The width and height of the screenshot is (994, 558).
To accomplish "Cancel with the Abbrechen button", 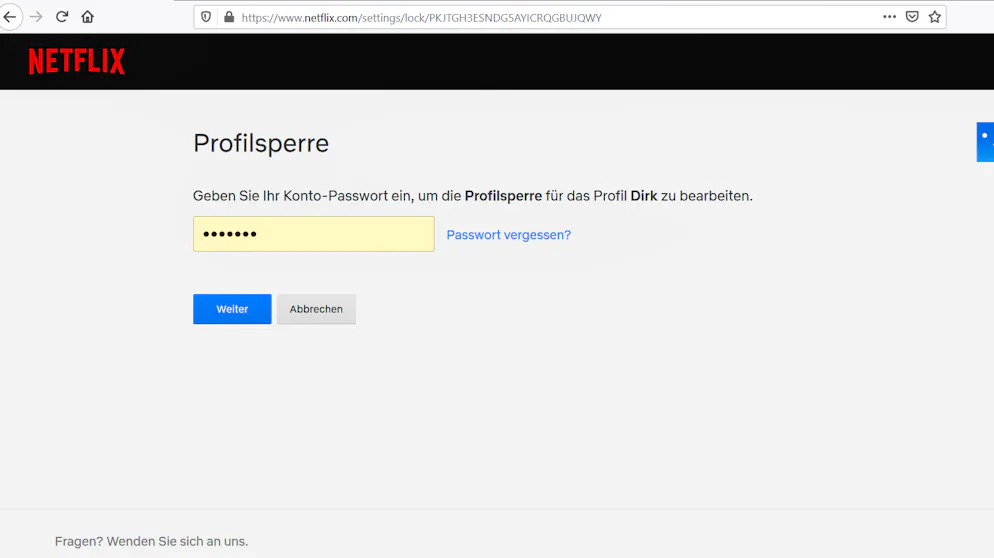I will tap(316, 309).
